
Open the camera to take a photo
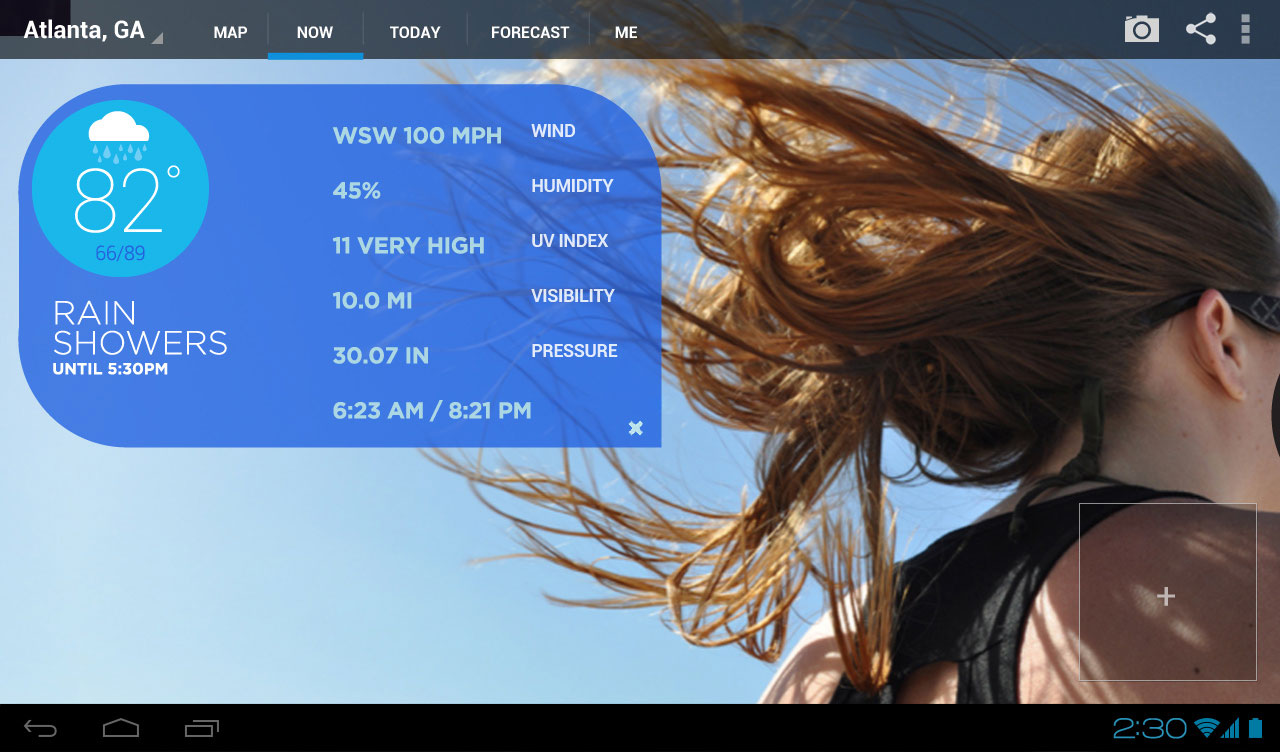(x=1141, y=29)
